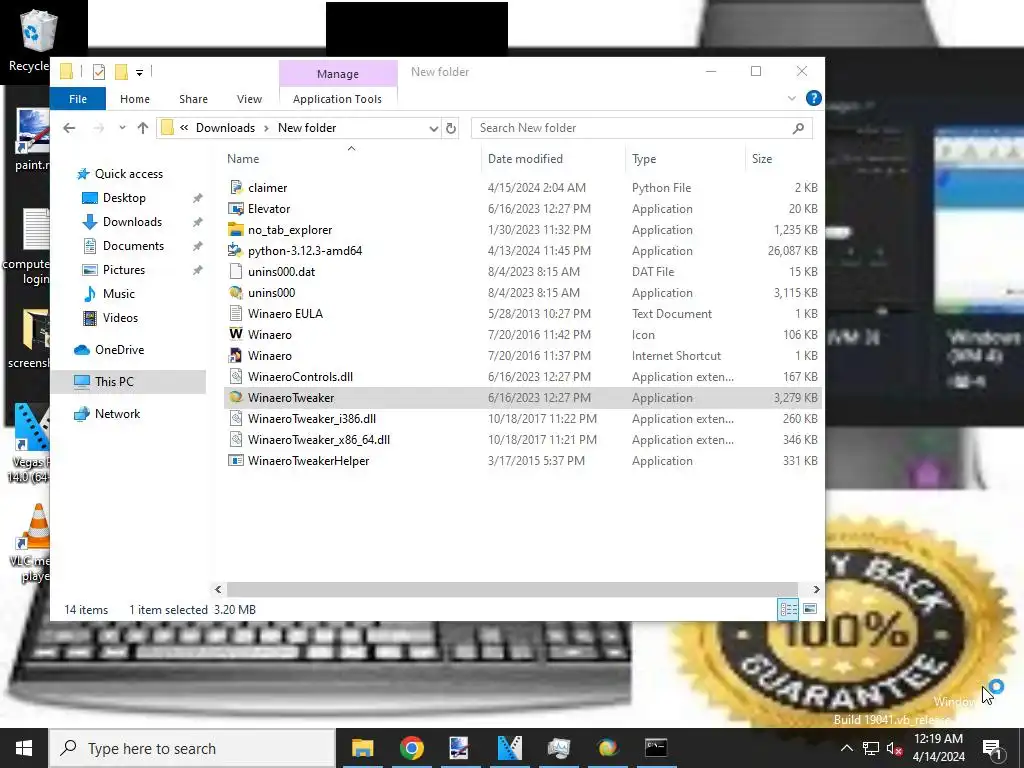1024x768 pixels.
Task: Open the muted volume tray icon
Action: pos(894,749)
